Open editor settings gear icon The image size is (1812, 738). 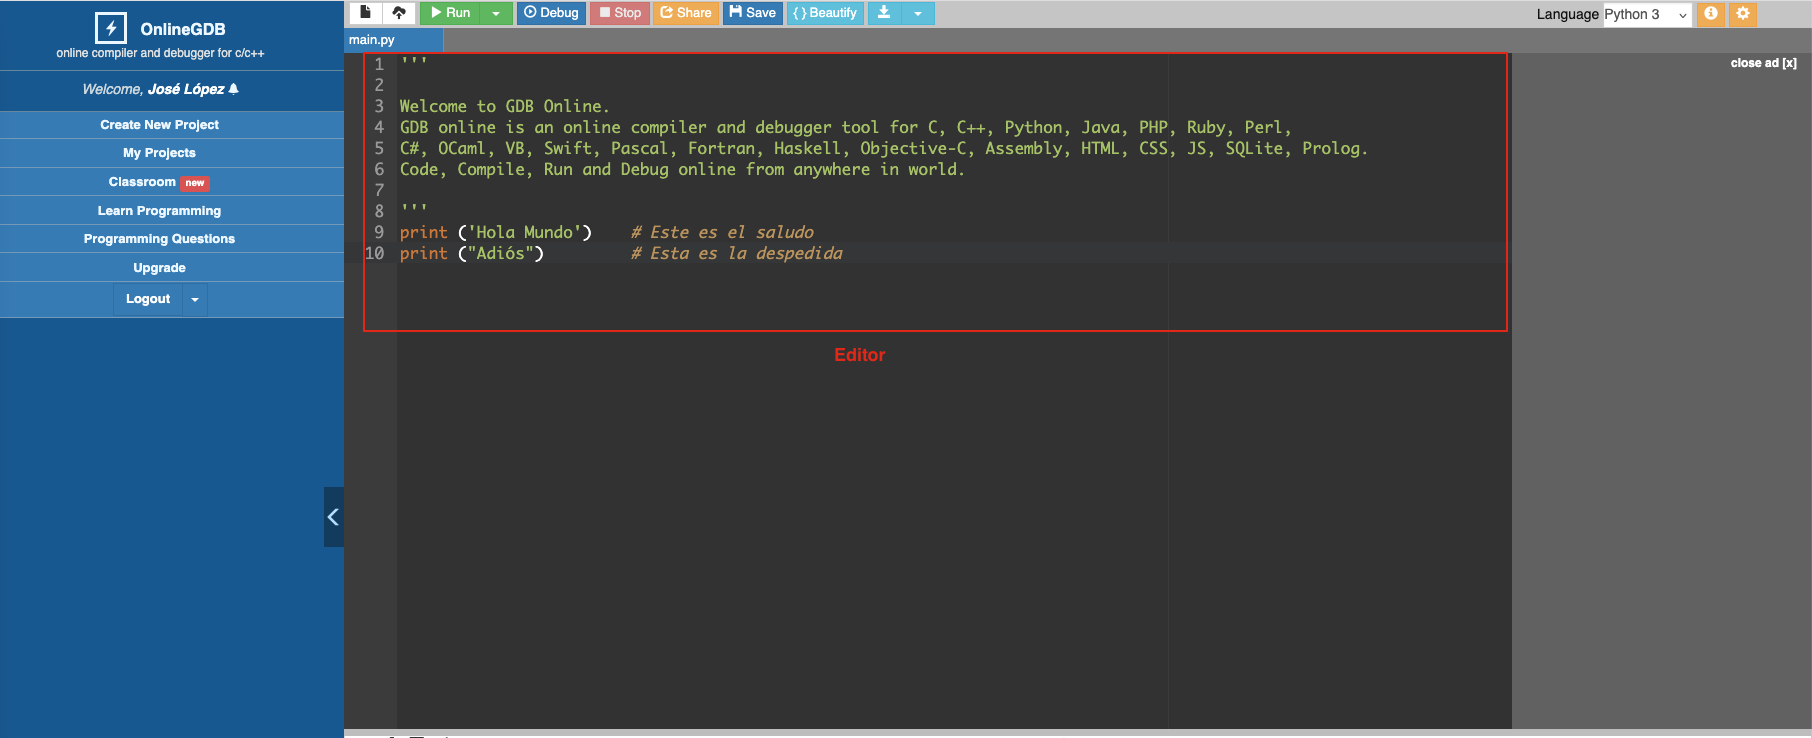coord(1743,14)
